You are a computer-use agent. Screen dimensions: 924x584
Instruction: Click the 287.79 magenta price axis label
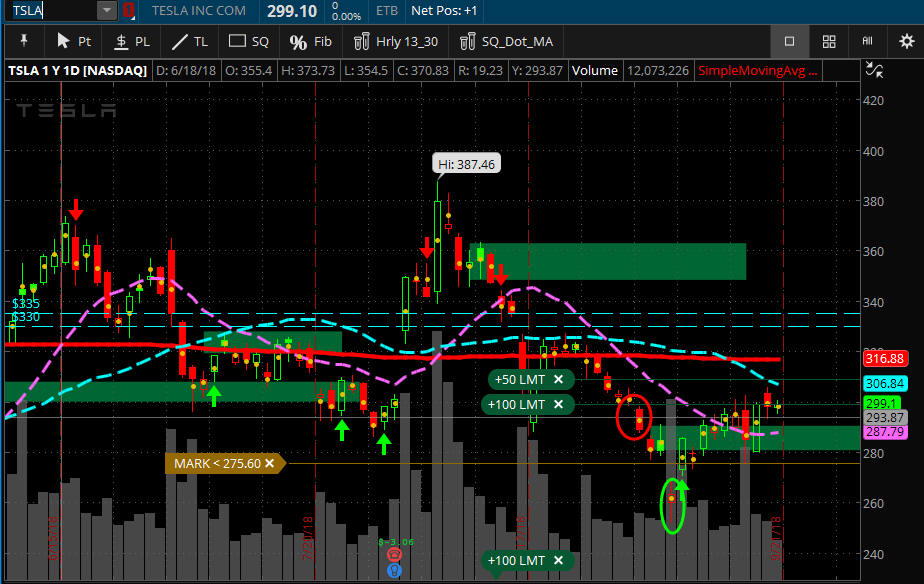(885, 431)
